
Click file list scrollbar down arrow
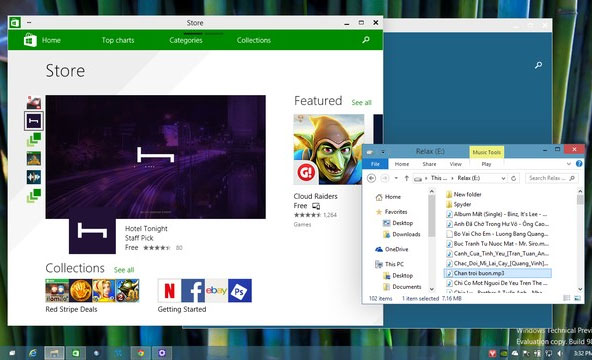[580, 289]
